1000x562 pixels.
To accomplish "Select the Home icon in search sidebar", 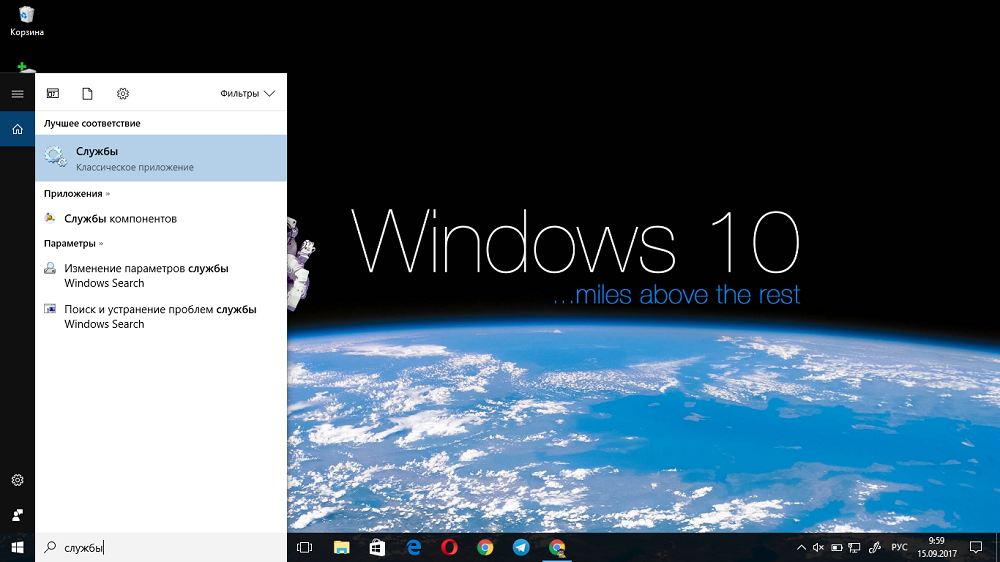I will (x=17, y=129).
